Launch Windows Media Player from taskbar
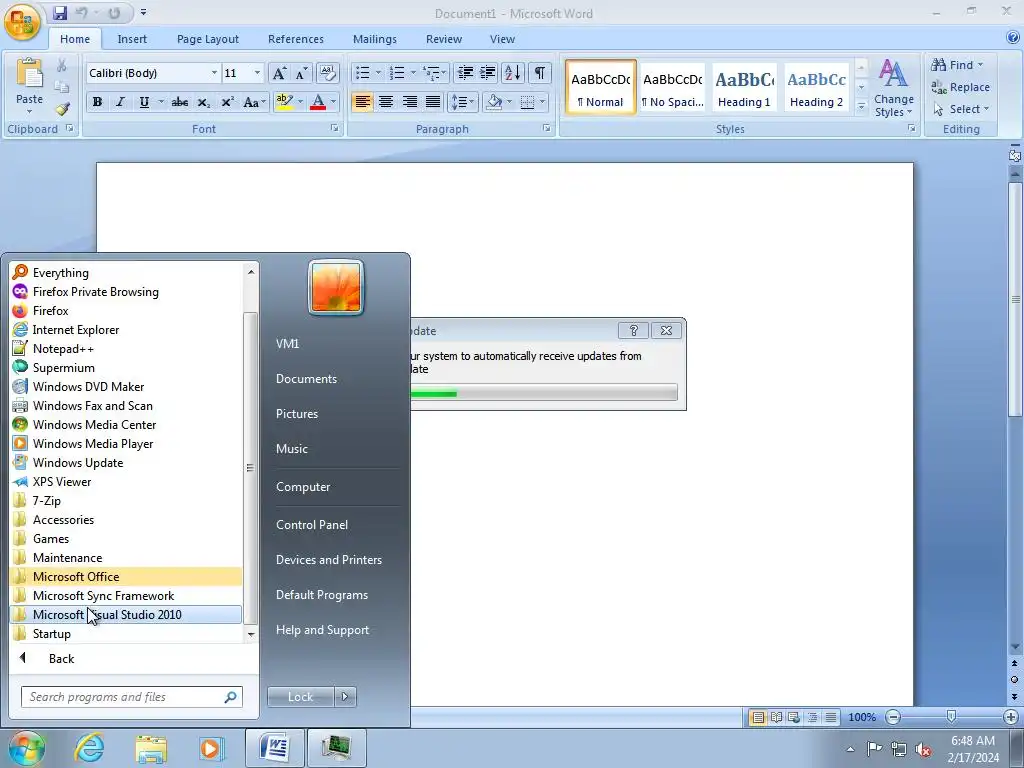This screenshot has height=768, width=1024. coord(210,748)
